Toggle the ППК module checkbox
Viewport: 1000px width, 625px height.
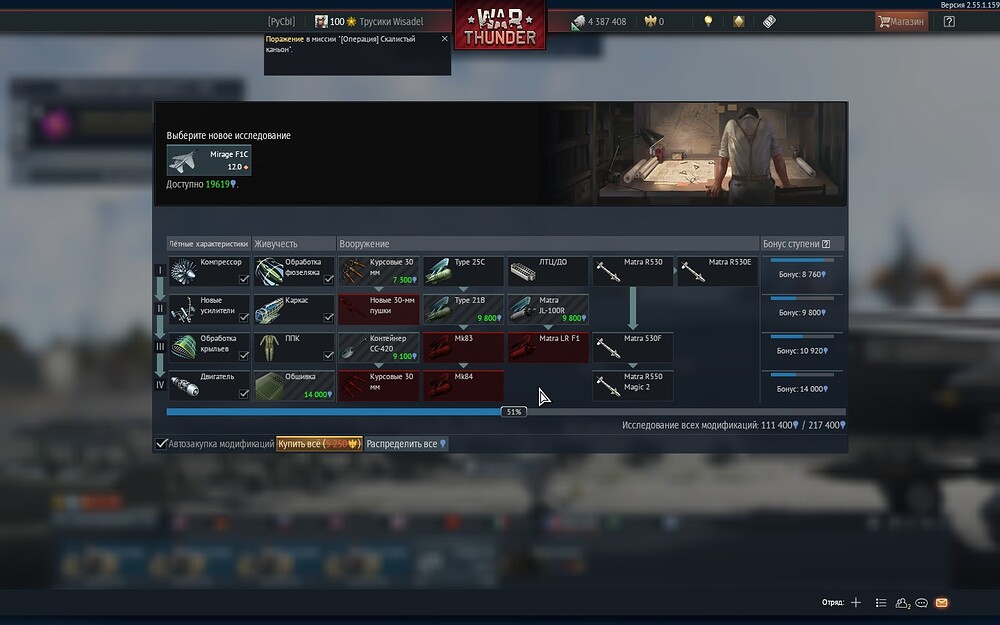pos(328,356)
